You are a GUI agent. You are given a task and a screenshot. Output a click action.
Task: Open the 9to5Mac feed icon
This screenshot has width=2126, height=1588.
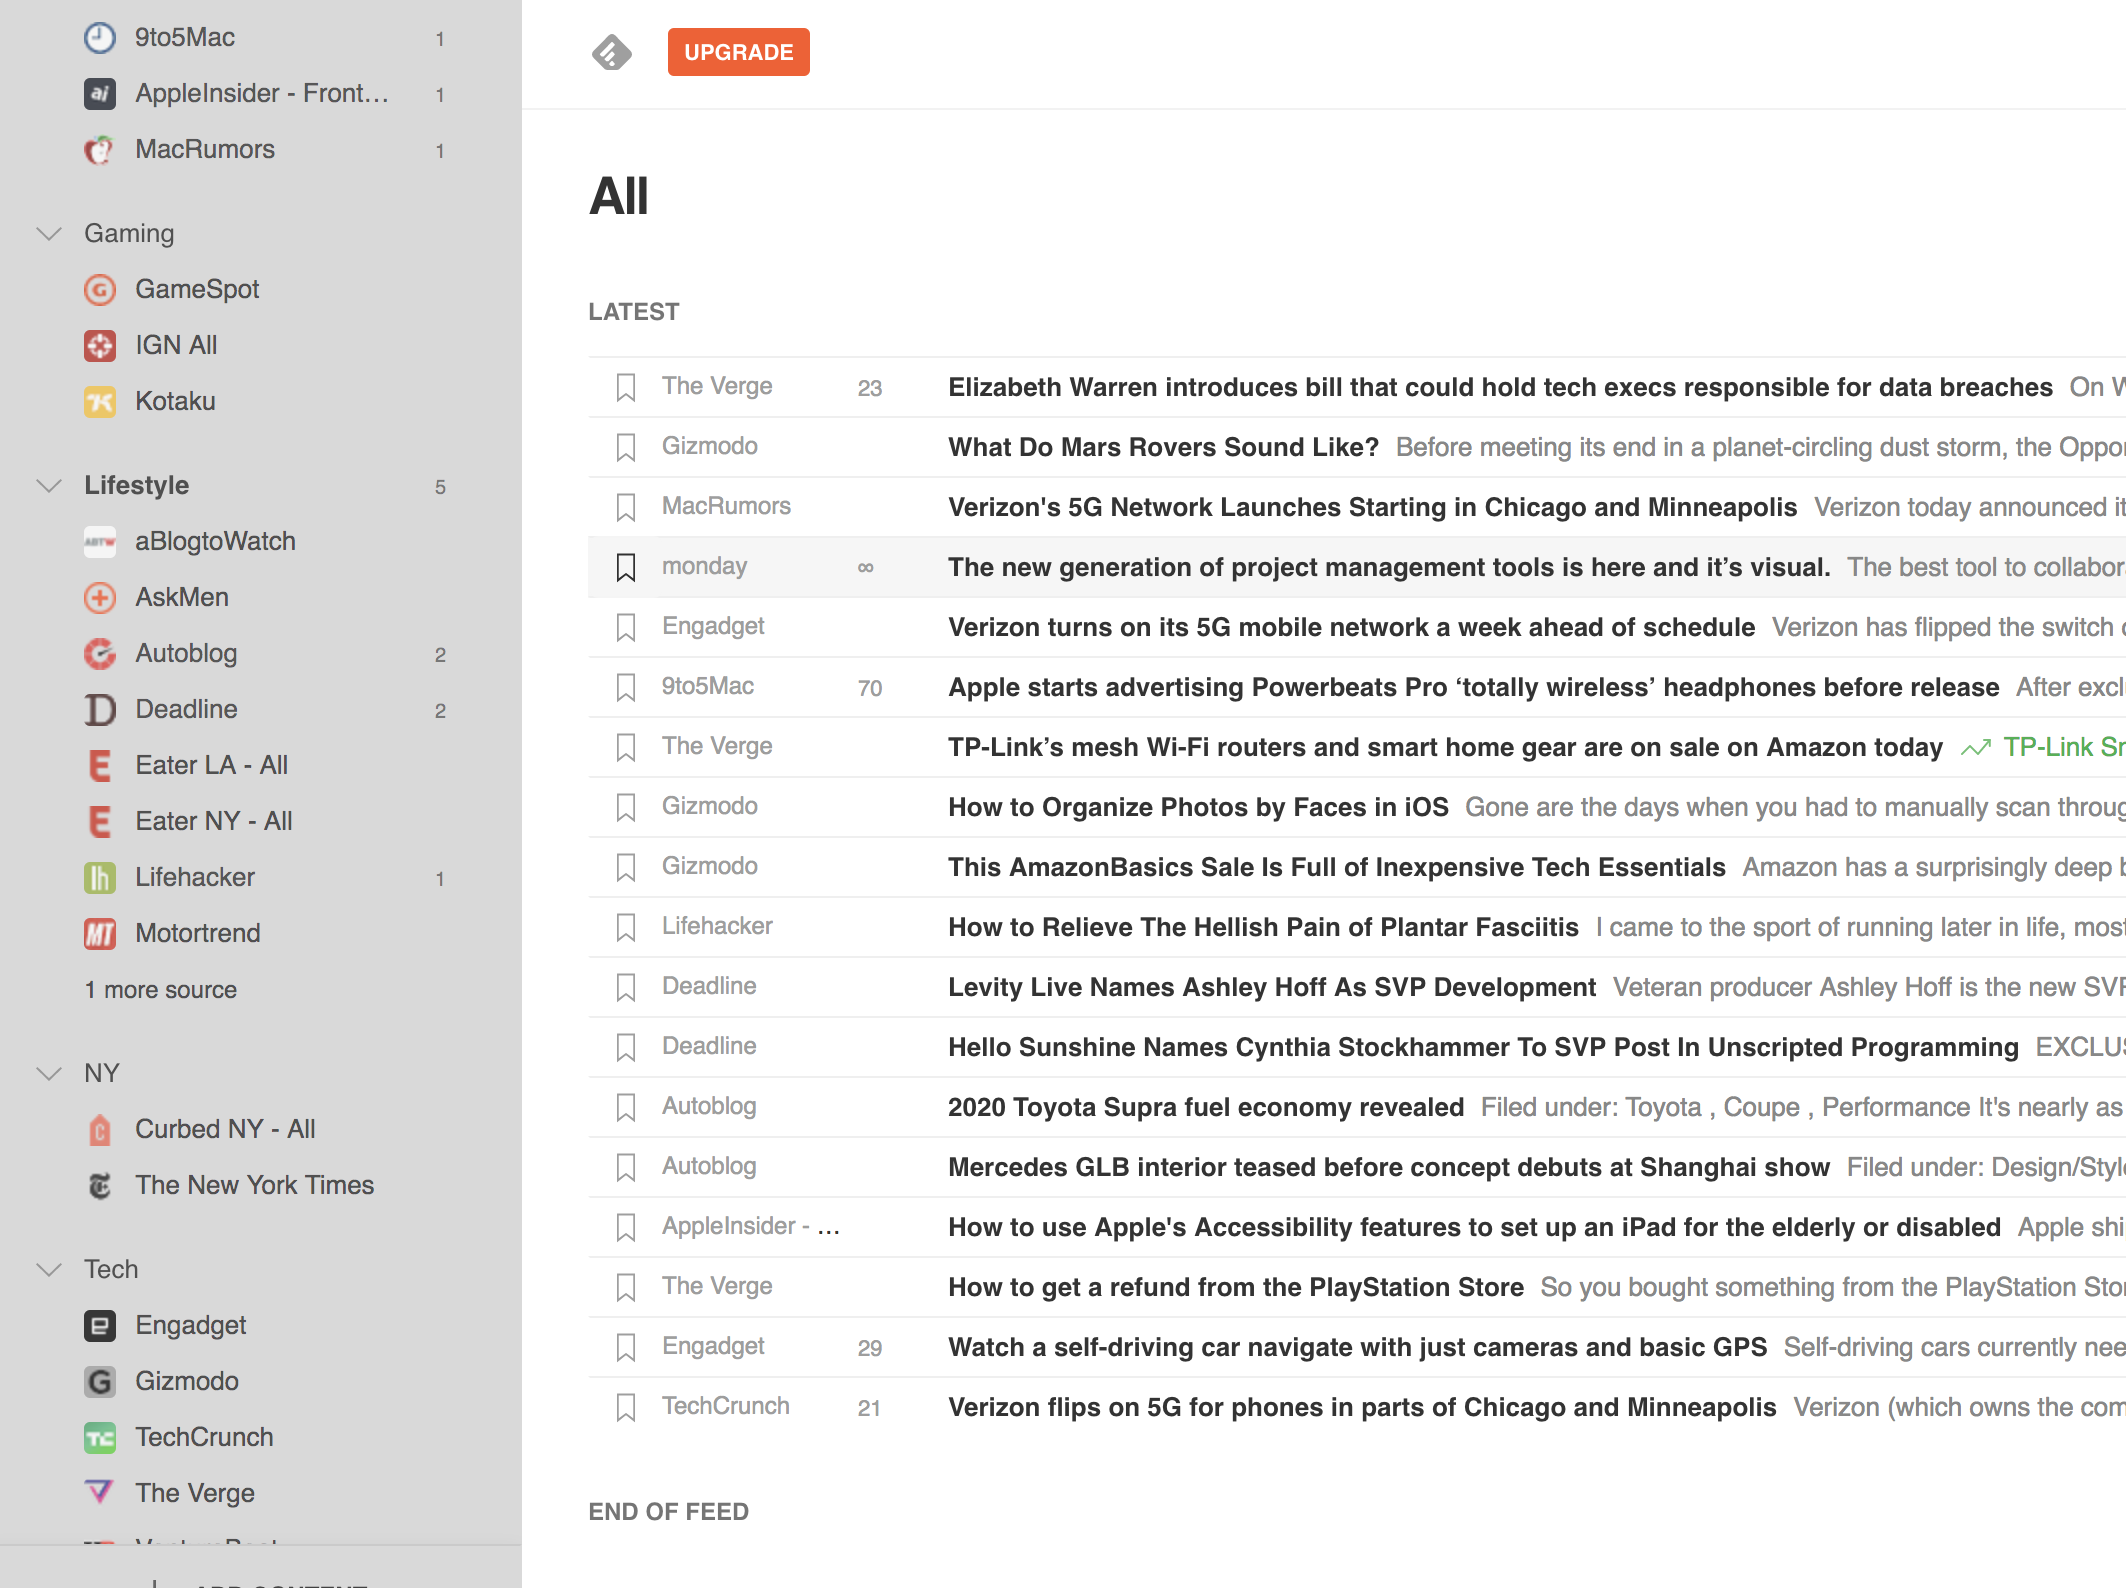99,38
